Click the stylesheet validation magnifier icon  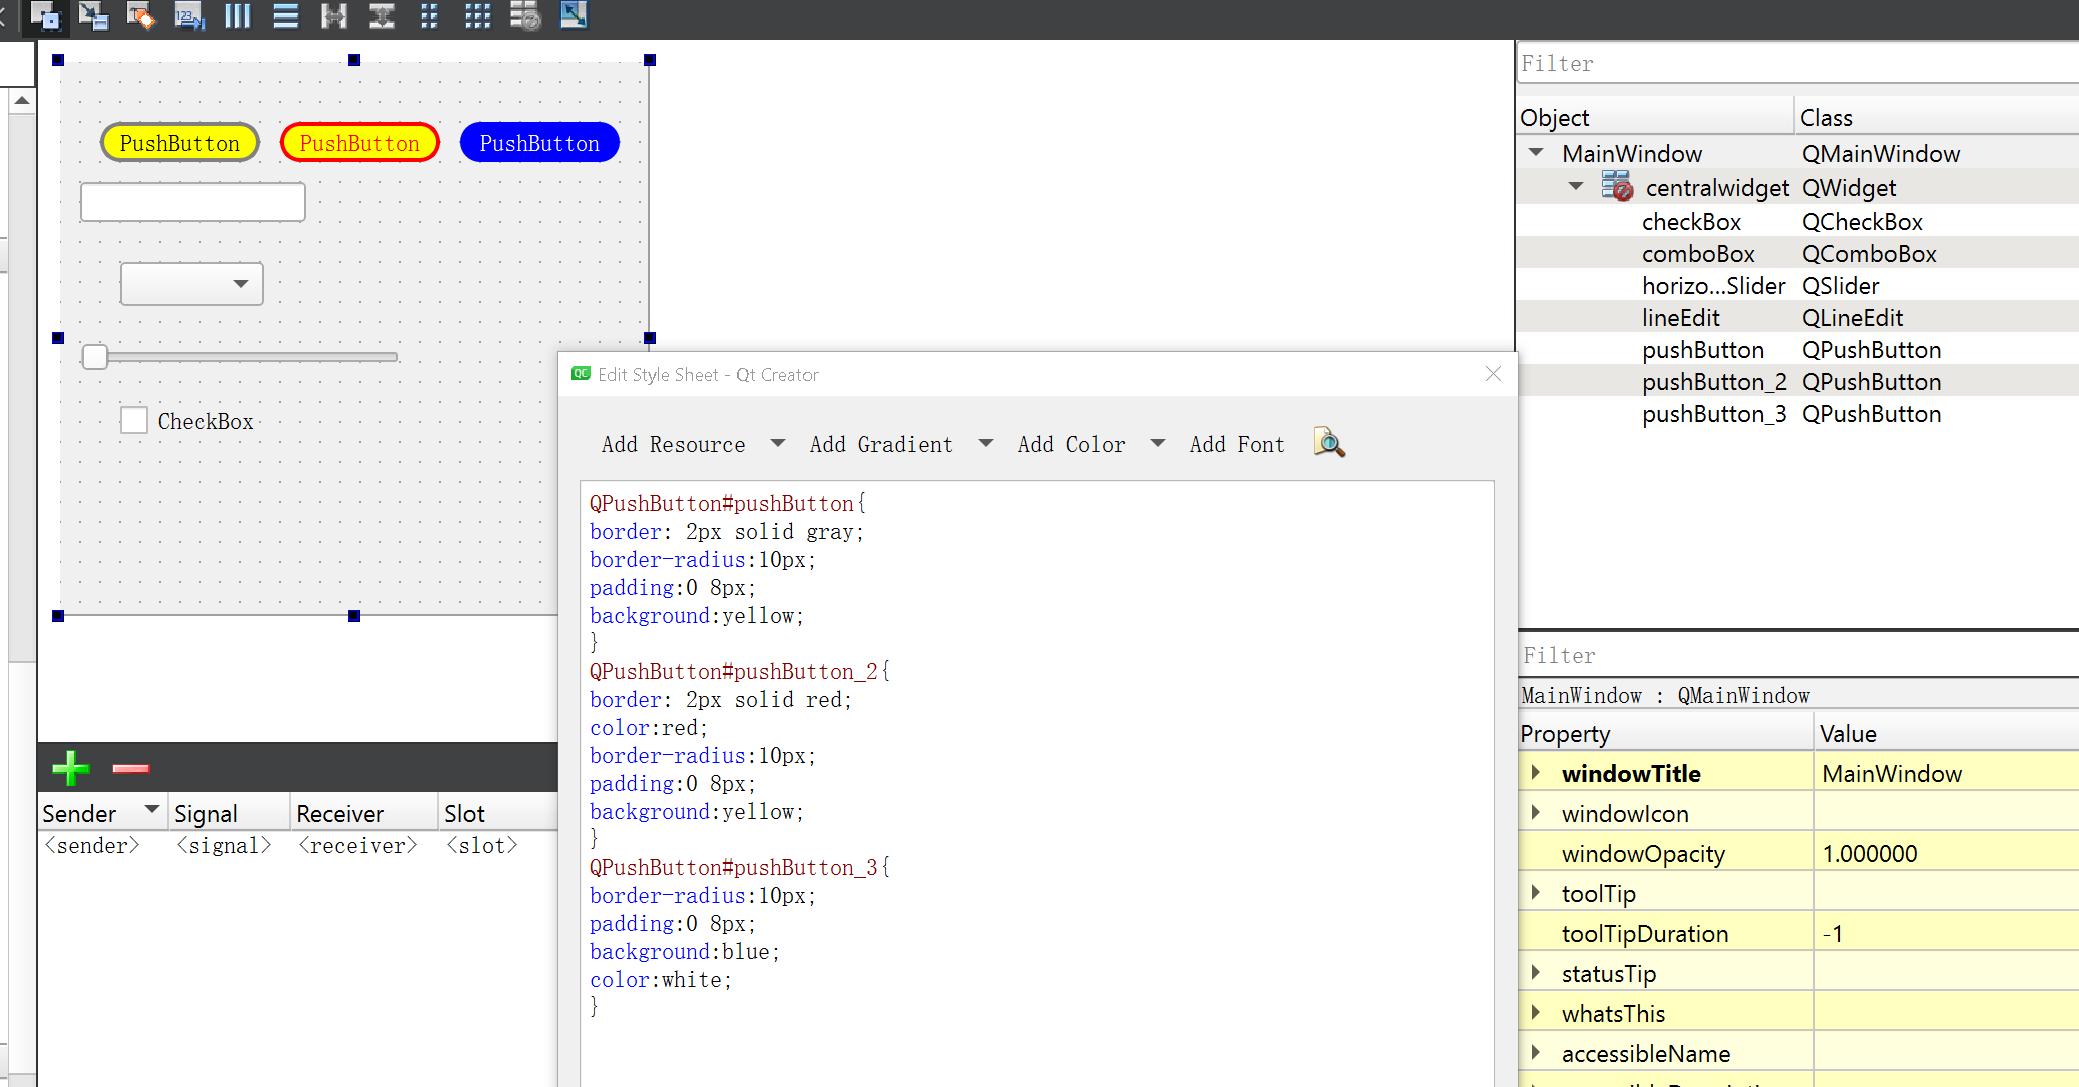pyautogui.click(x=1328, y=443)
